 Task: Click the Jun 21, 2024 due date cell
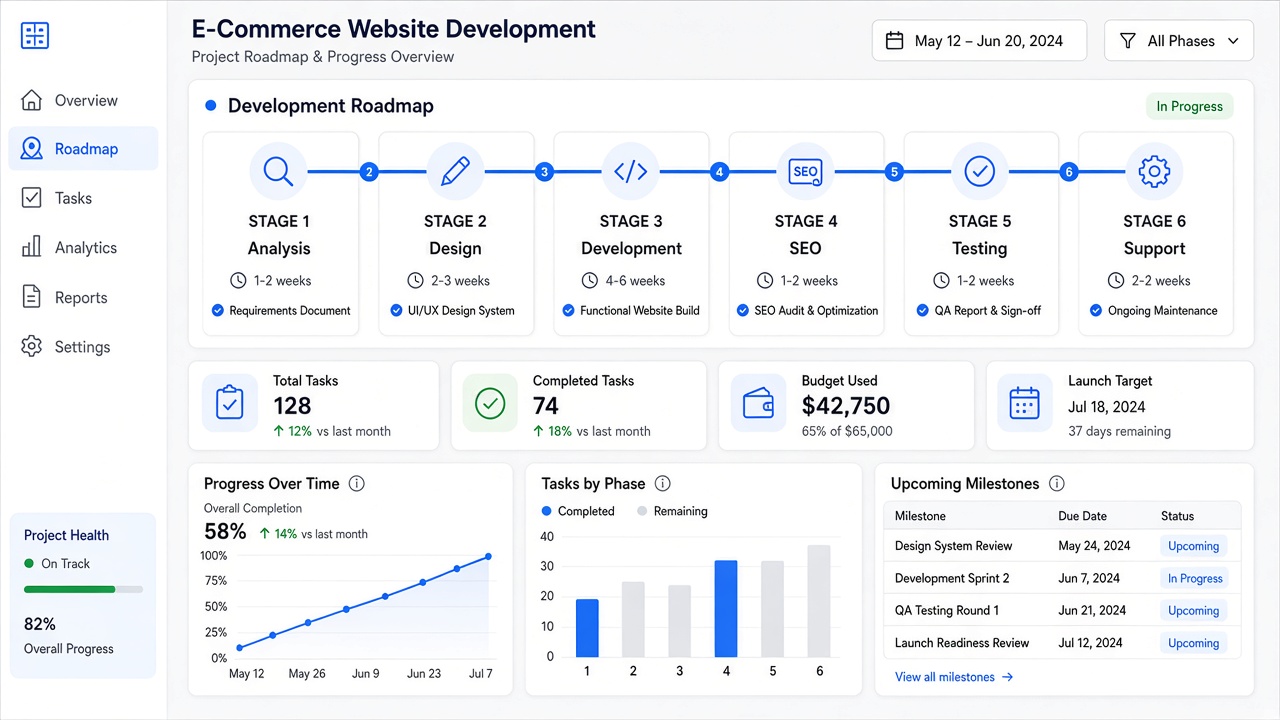click(1092, 610)
